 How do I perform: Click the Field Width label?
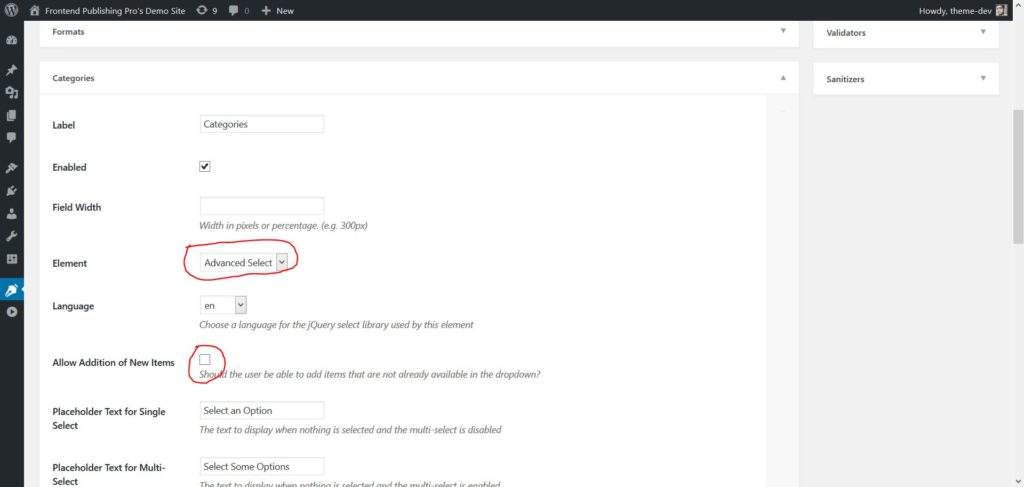[x=76, y=208]
